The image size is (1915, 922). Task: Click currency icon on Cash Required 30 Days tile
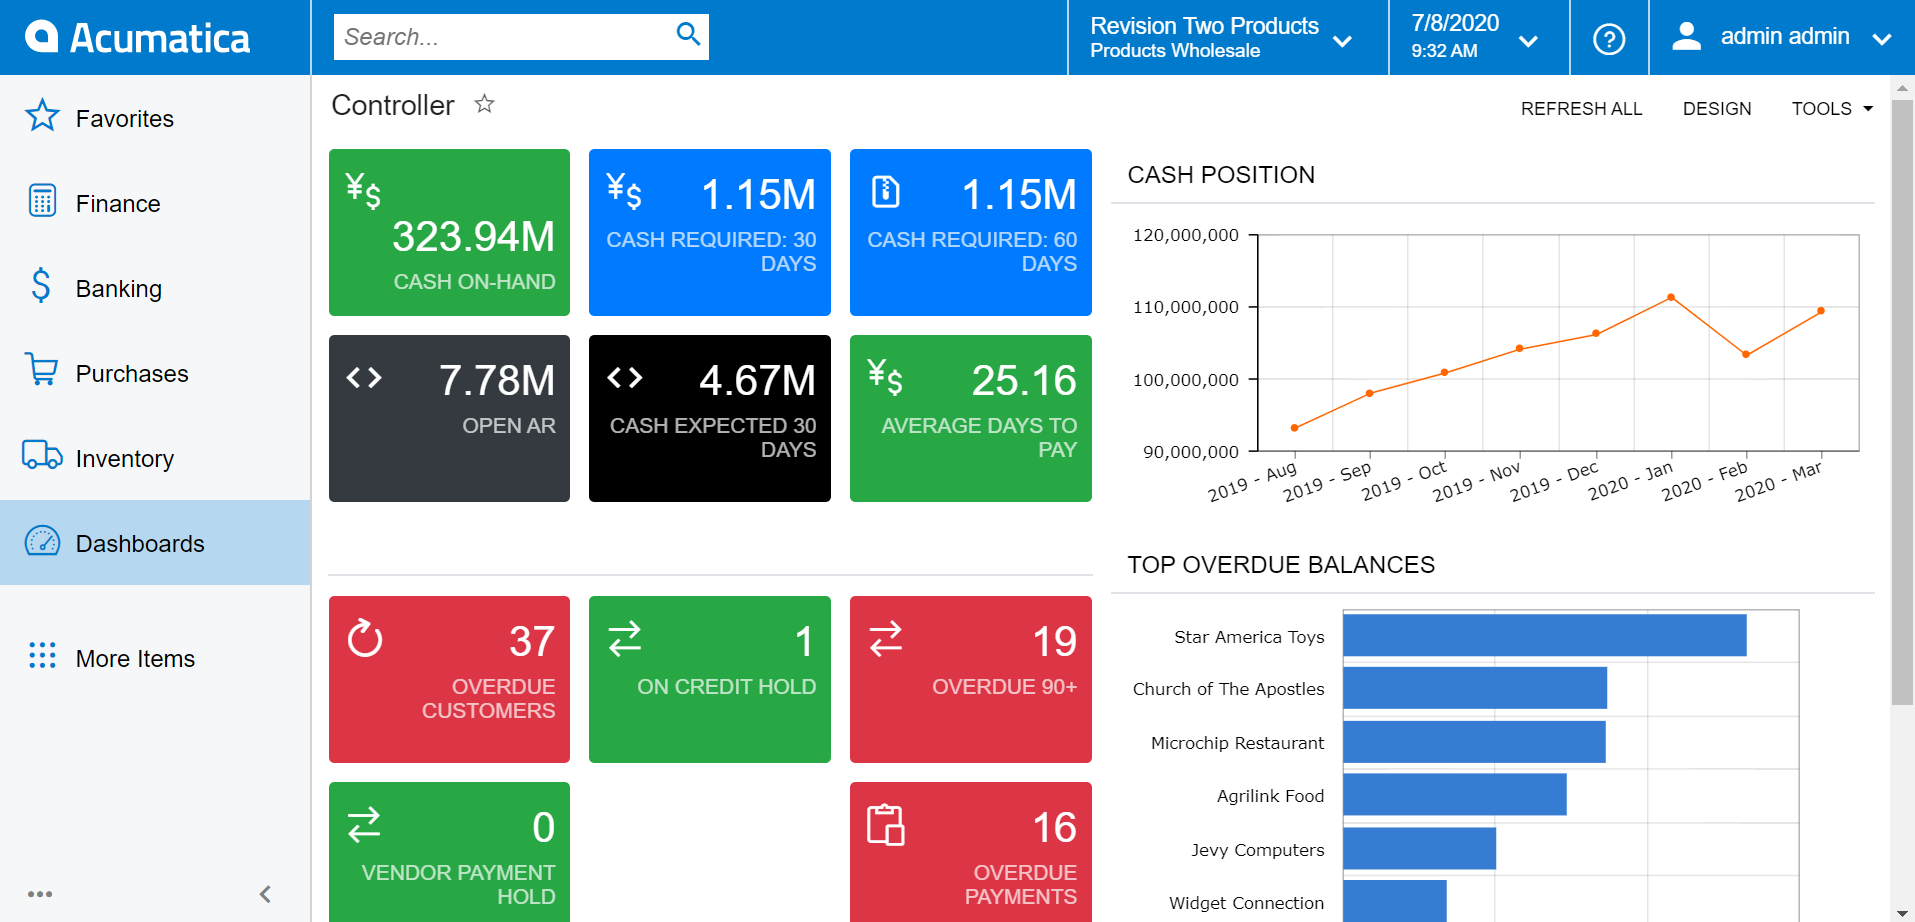tap(624, 189)
